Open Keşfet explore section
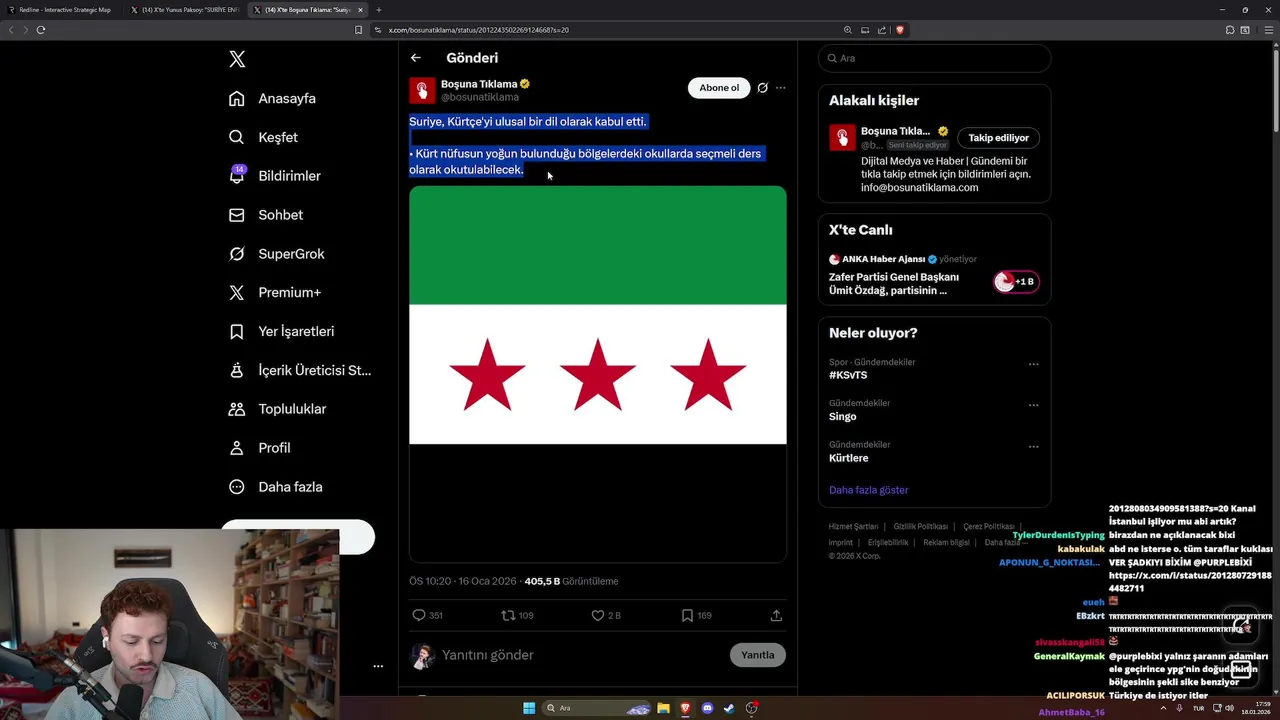This screenshot has height=720, width=1280. [x=263, y=137]
